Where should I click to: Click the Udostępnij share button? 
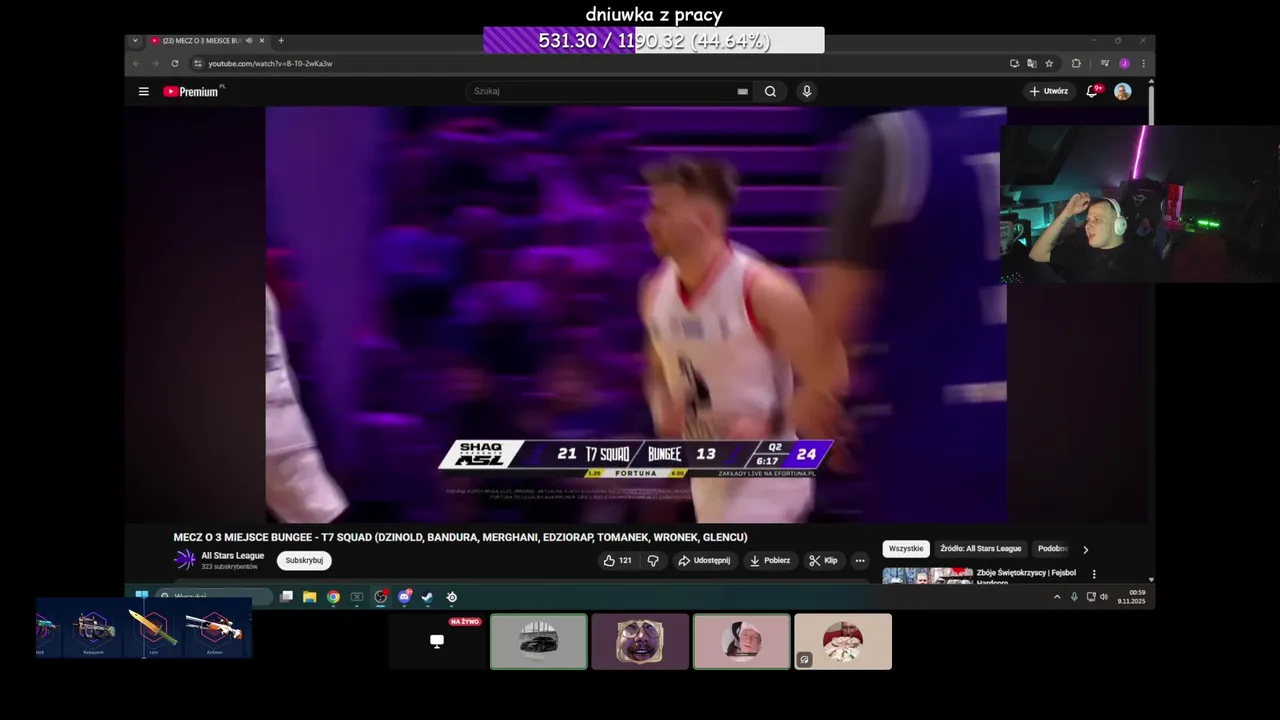(704, 560)
